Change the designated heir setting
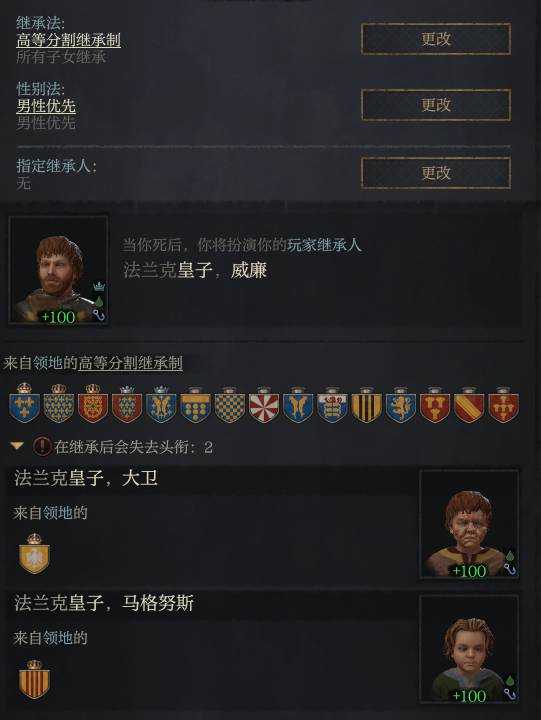 pyautogui.click(x=436, y=173)
